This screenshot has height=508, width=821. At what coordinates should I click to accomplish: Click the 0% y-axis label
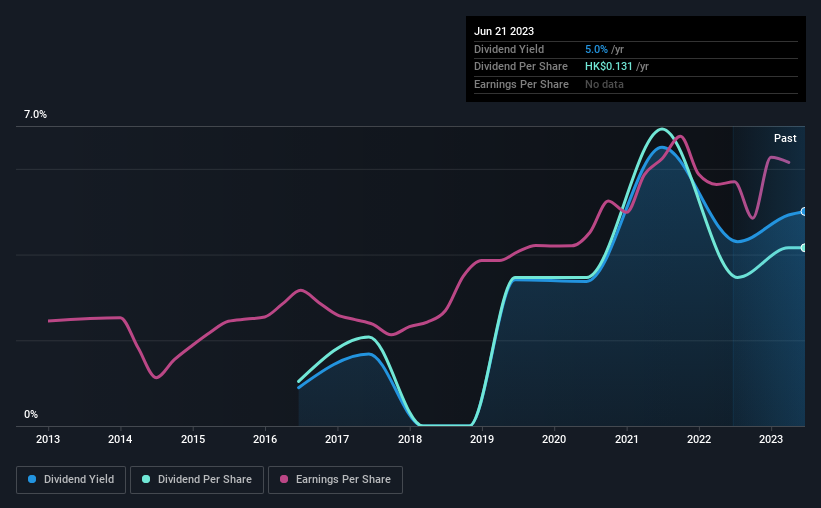(x=31, y=414)
